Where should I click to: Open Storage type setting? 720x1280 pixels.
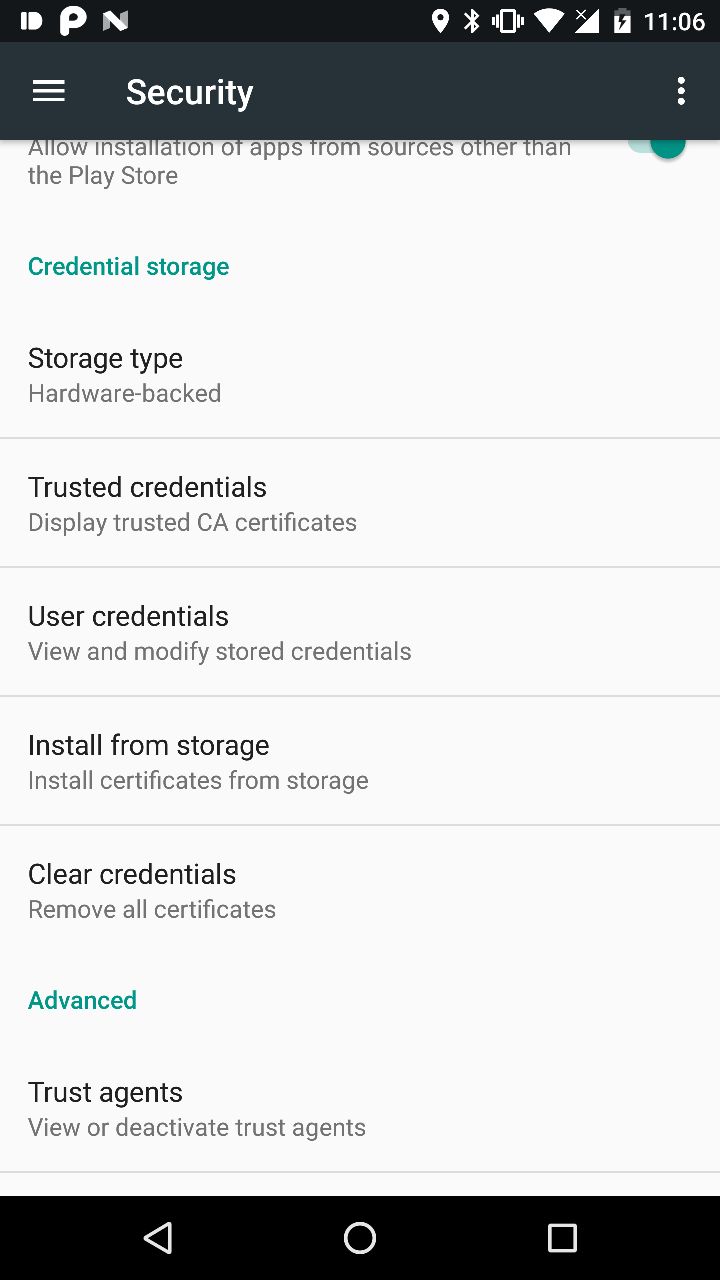[x=360, y=375]
